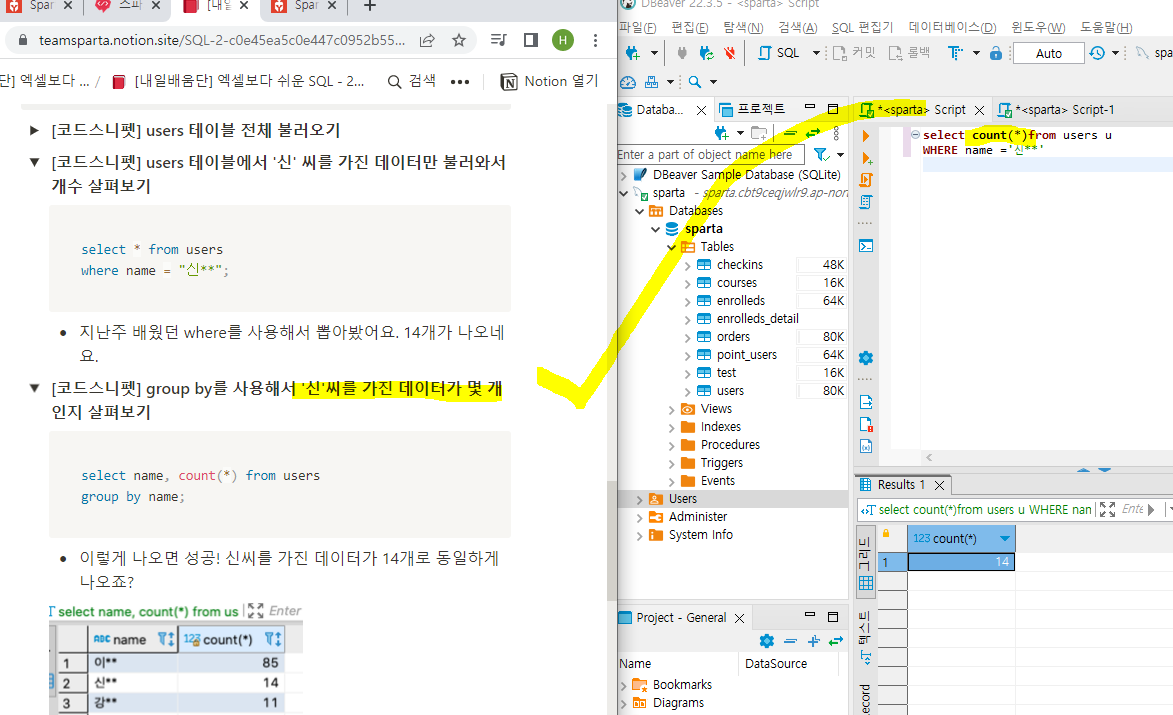Open the 도움말(H) menu
This screenshot has height=715, width=1173.
click(x=1106, y=28)
